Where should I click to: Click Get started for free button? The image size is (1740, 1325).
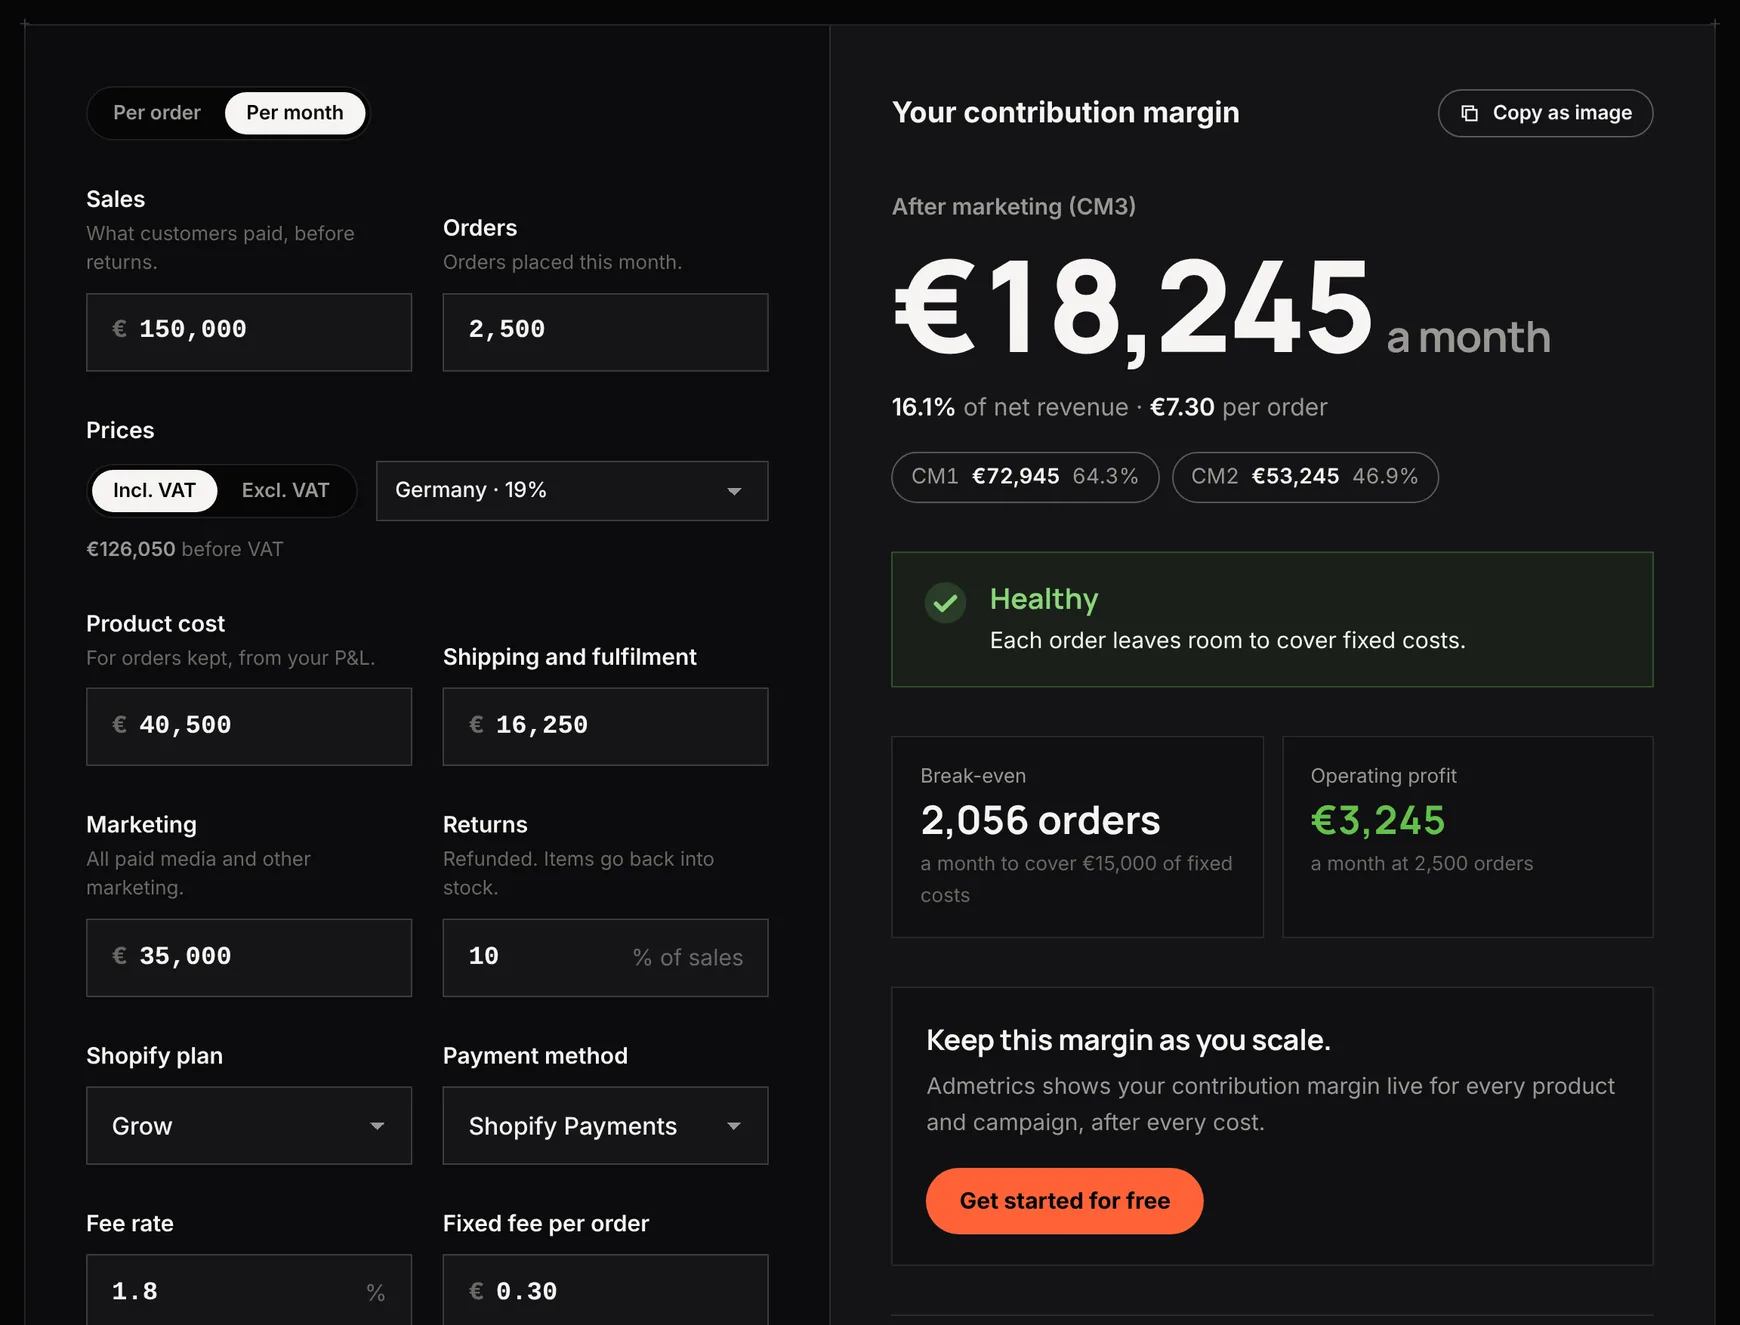[x=1064, y=1201]
